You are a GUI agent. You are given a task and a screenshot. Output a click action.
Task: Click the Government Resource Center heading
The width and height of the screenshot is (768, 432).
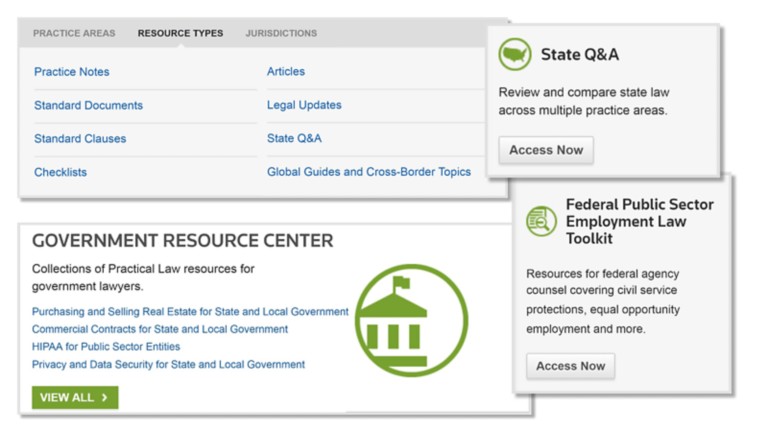pyautogui.click(x=183, y=240)
